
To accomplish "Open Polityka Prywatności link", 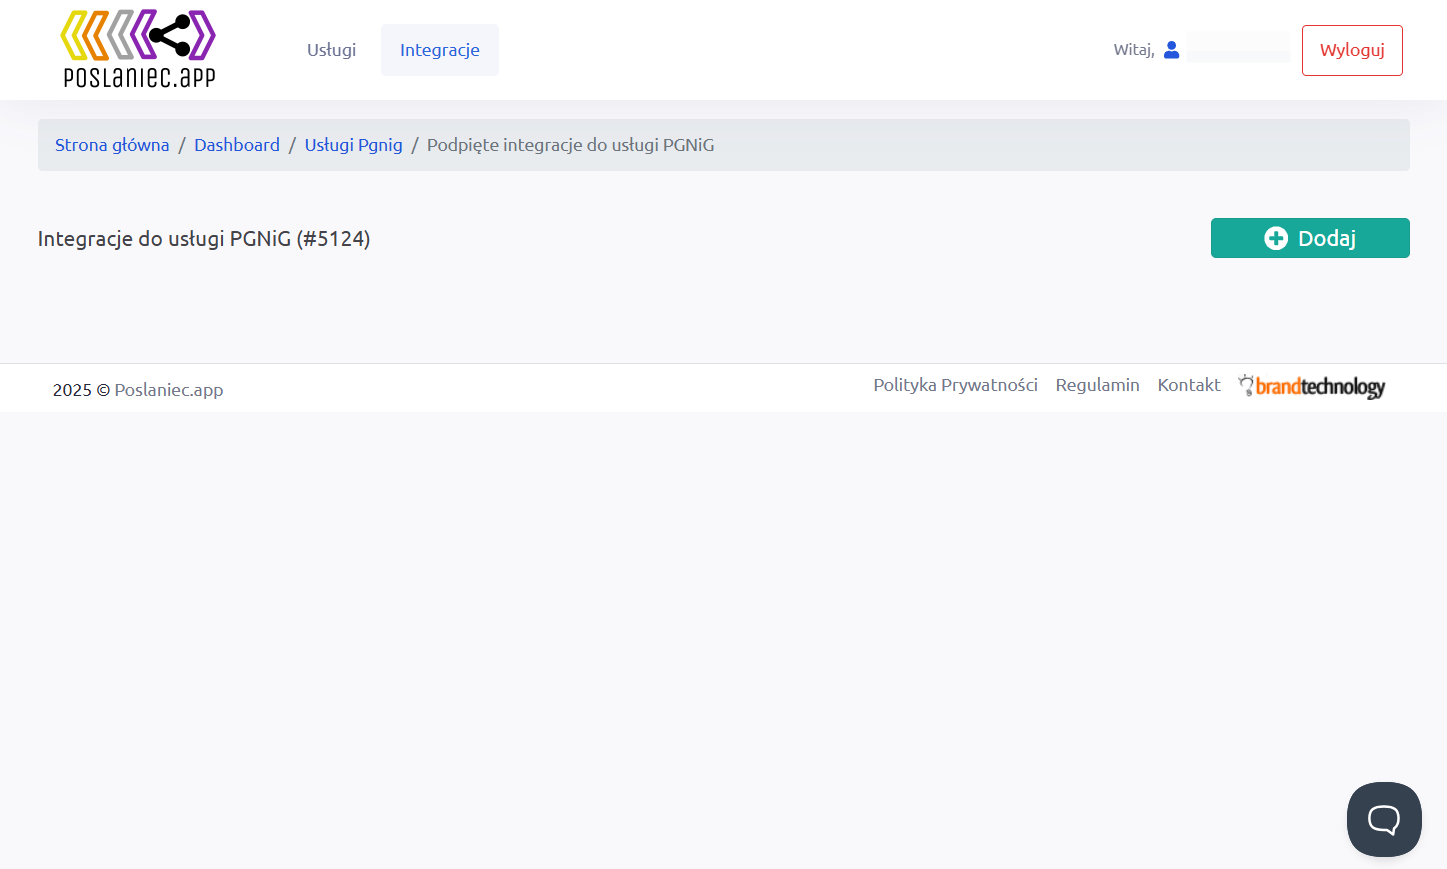I will (955, 385).
